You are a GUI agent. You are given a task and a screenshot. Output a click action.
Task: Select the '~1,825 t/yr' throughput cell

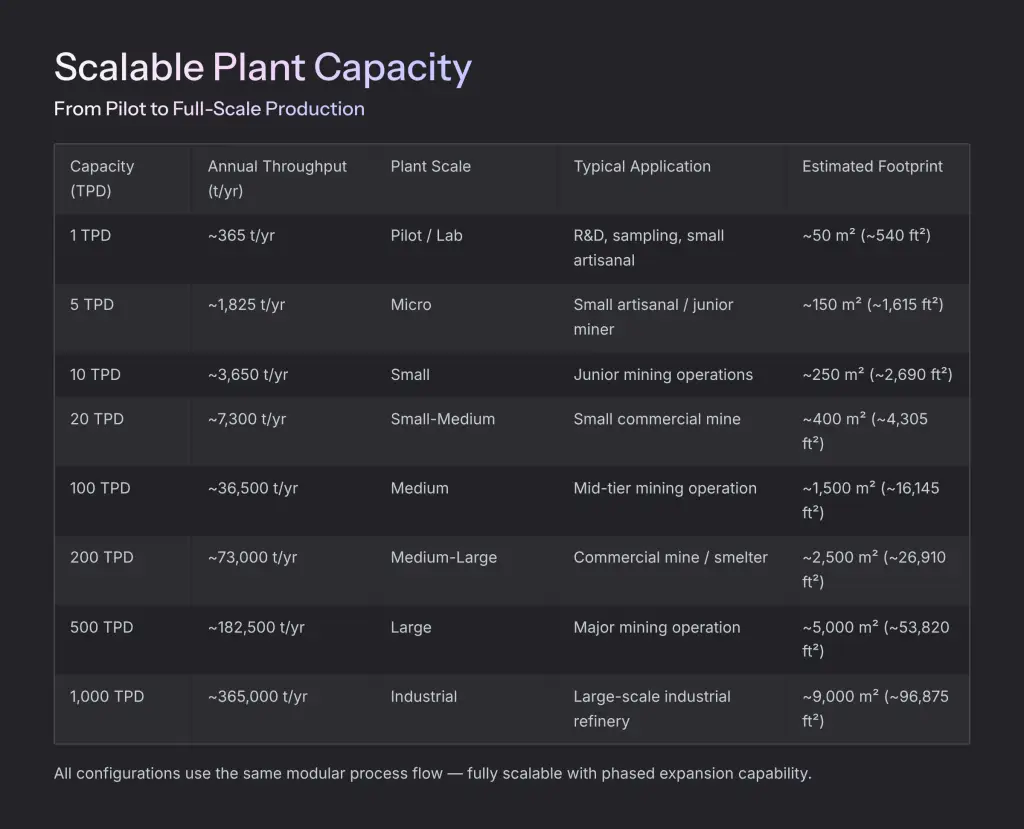coord(246,305)
